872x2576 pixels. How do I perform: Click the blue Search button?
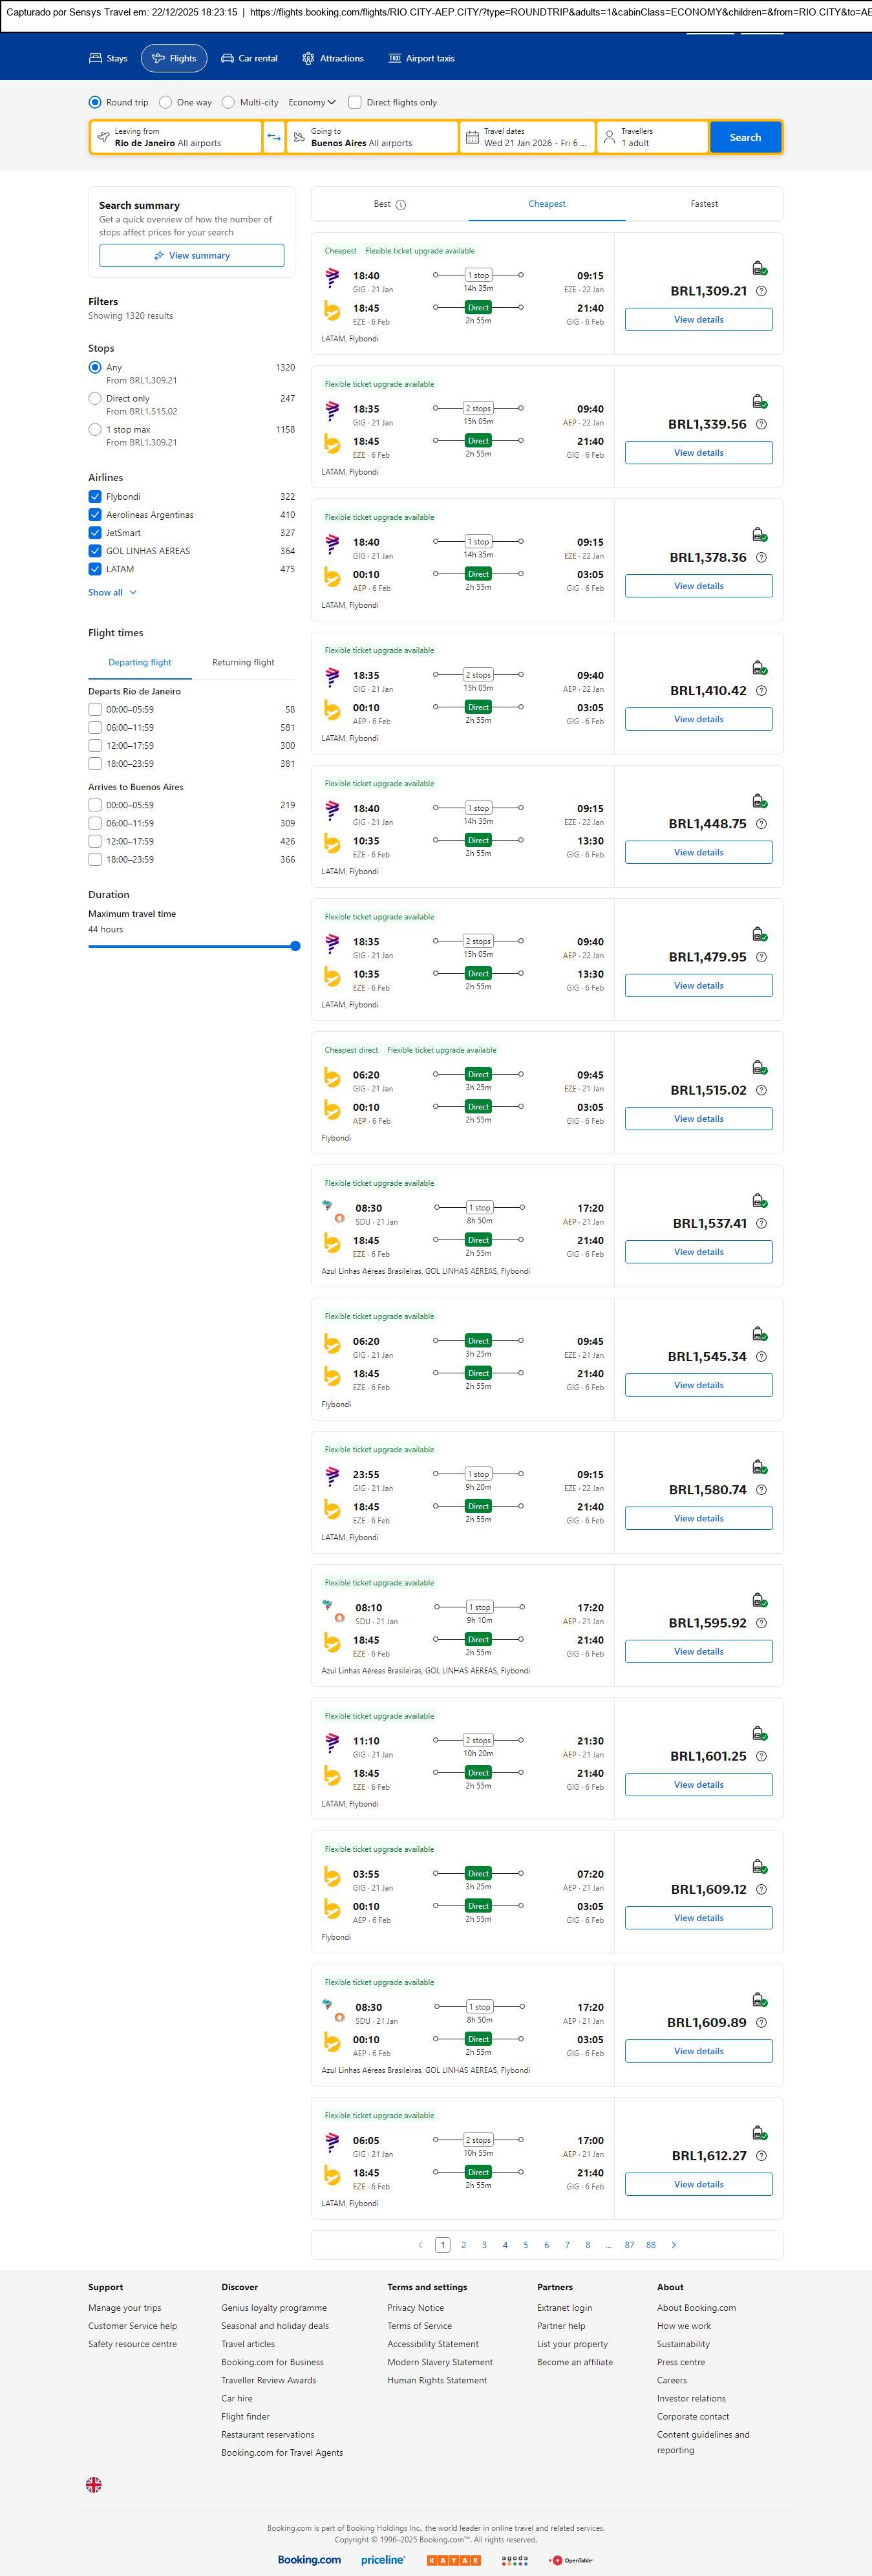(745, 137)
